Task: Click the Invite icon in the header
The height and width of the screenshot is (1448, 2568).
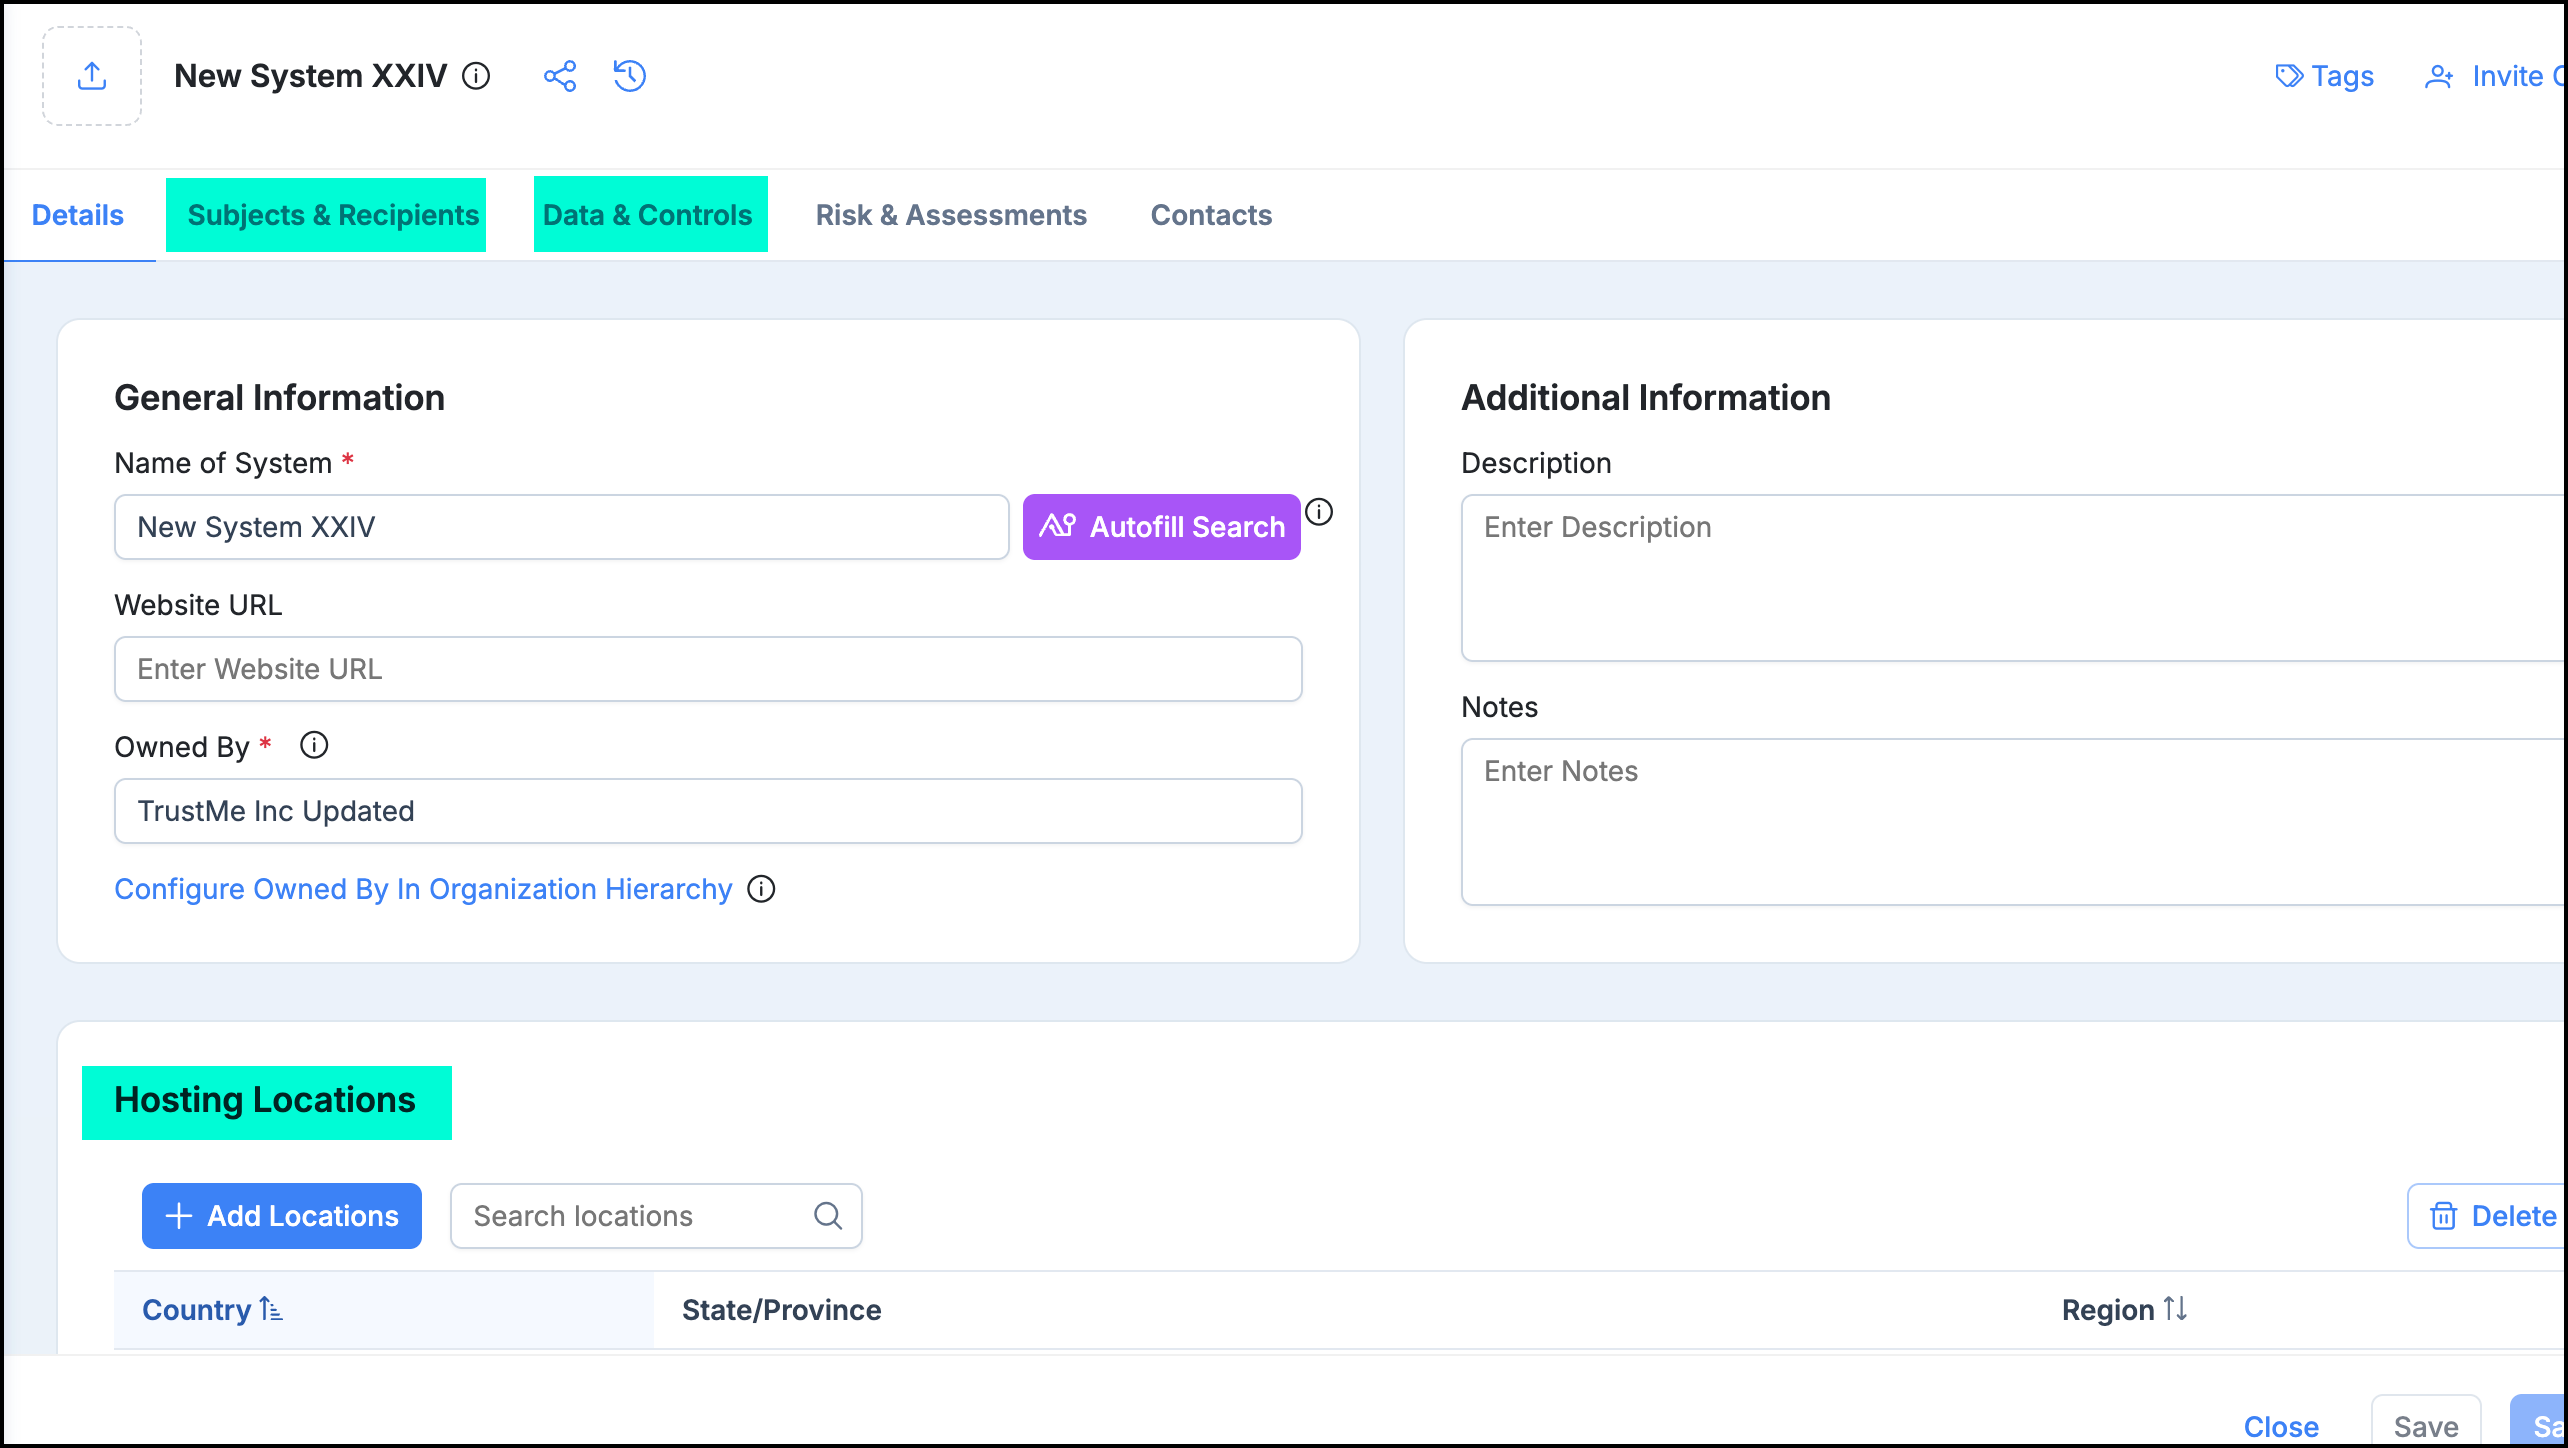Action: coord(2438,75)
